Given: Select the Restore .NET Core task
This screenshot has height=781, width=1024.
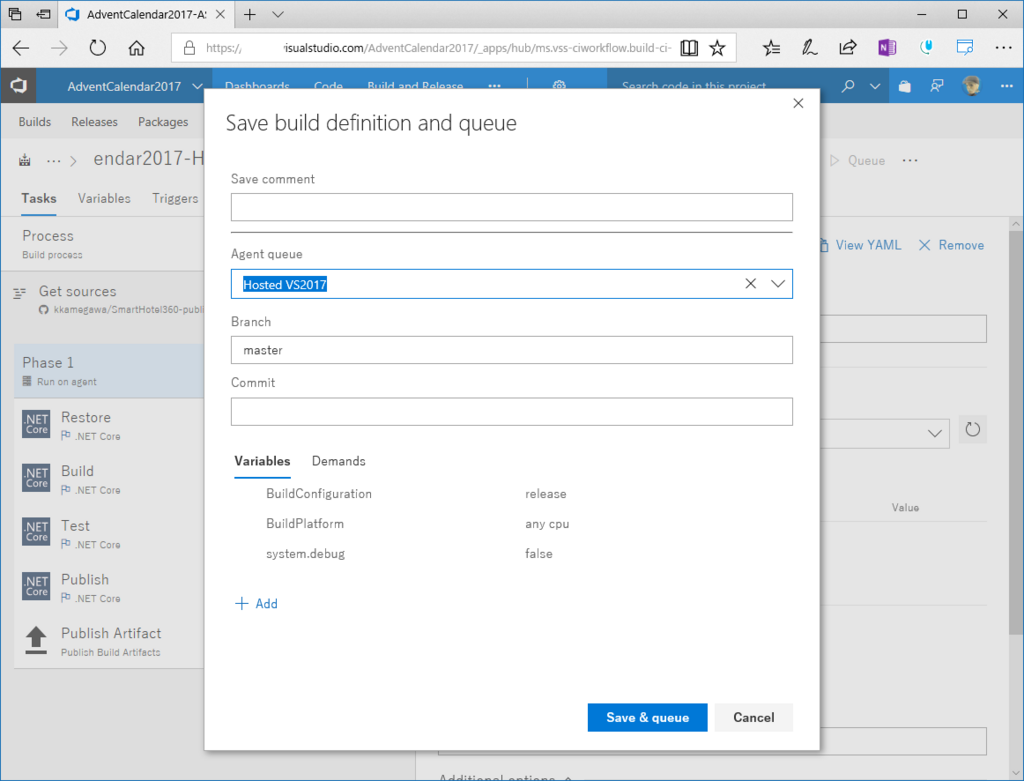Looking at the screenshot, I should pyautogui.click(x=109, y=425).
